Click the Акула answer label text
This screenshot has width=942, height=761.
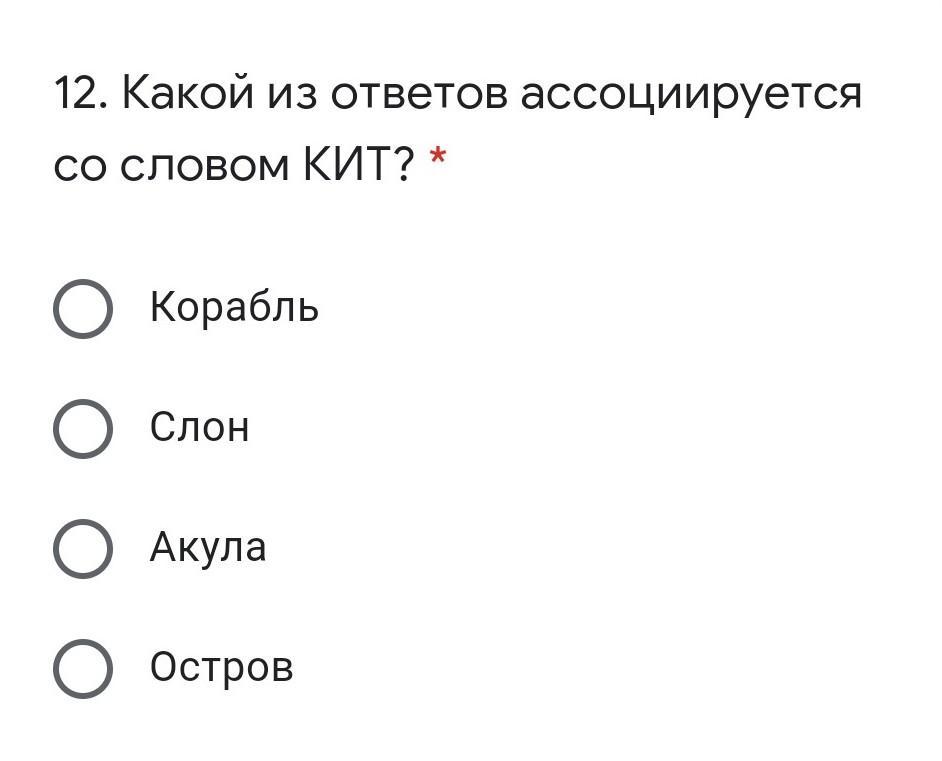click(208, 547)
